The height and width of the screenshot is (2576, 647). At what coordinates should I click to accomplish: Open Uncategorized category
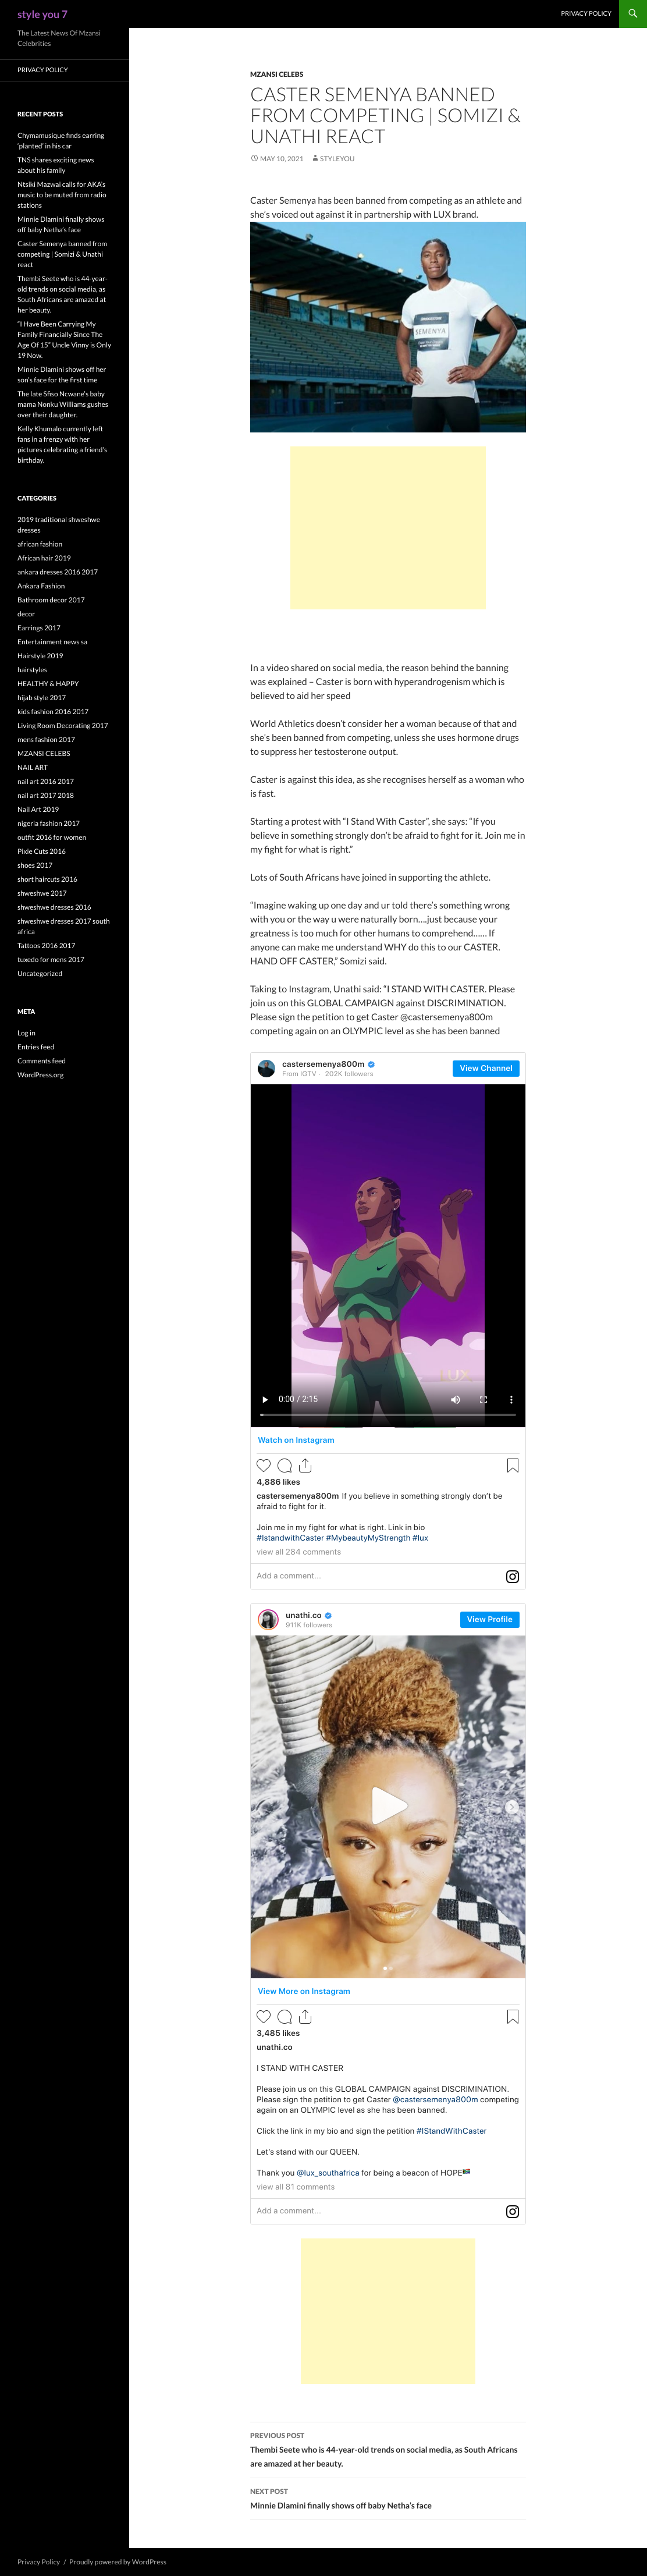point(40,974)
